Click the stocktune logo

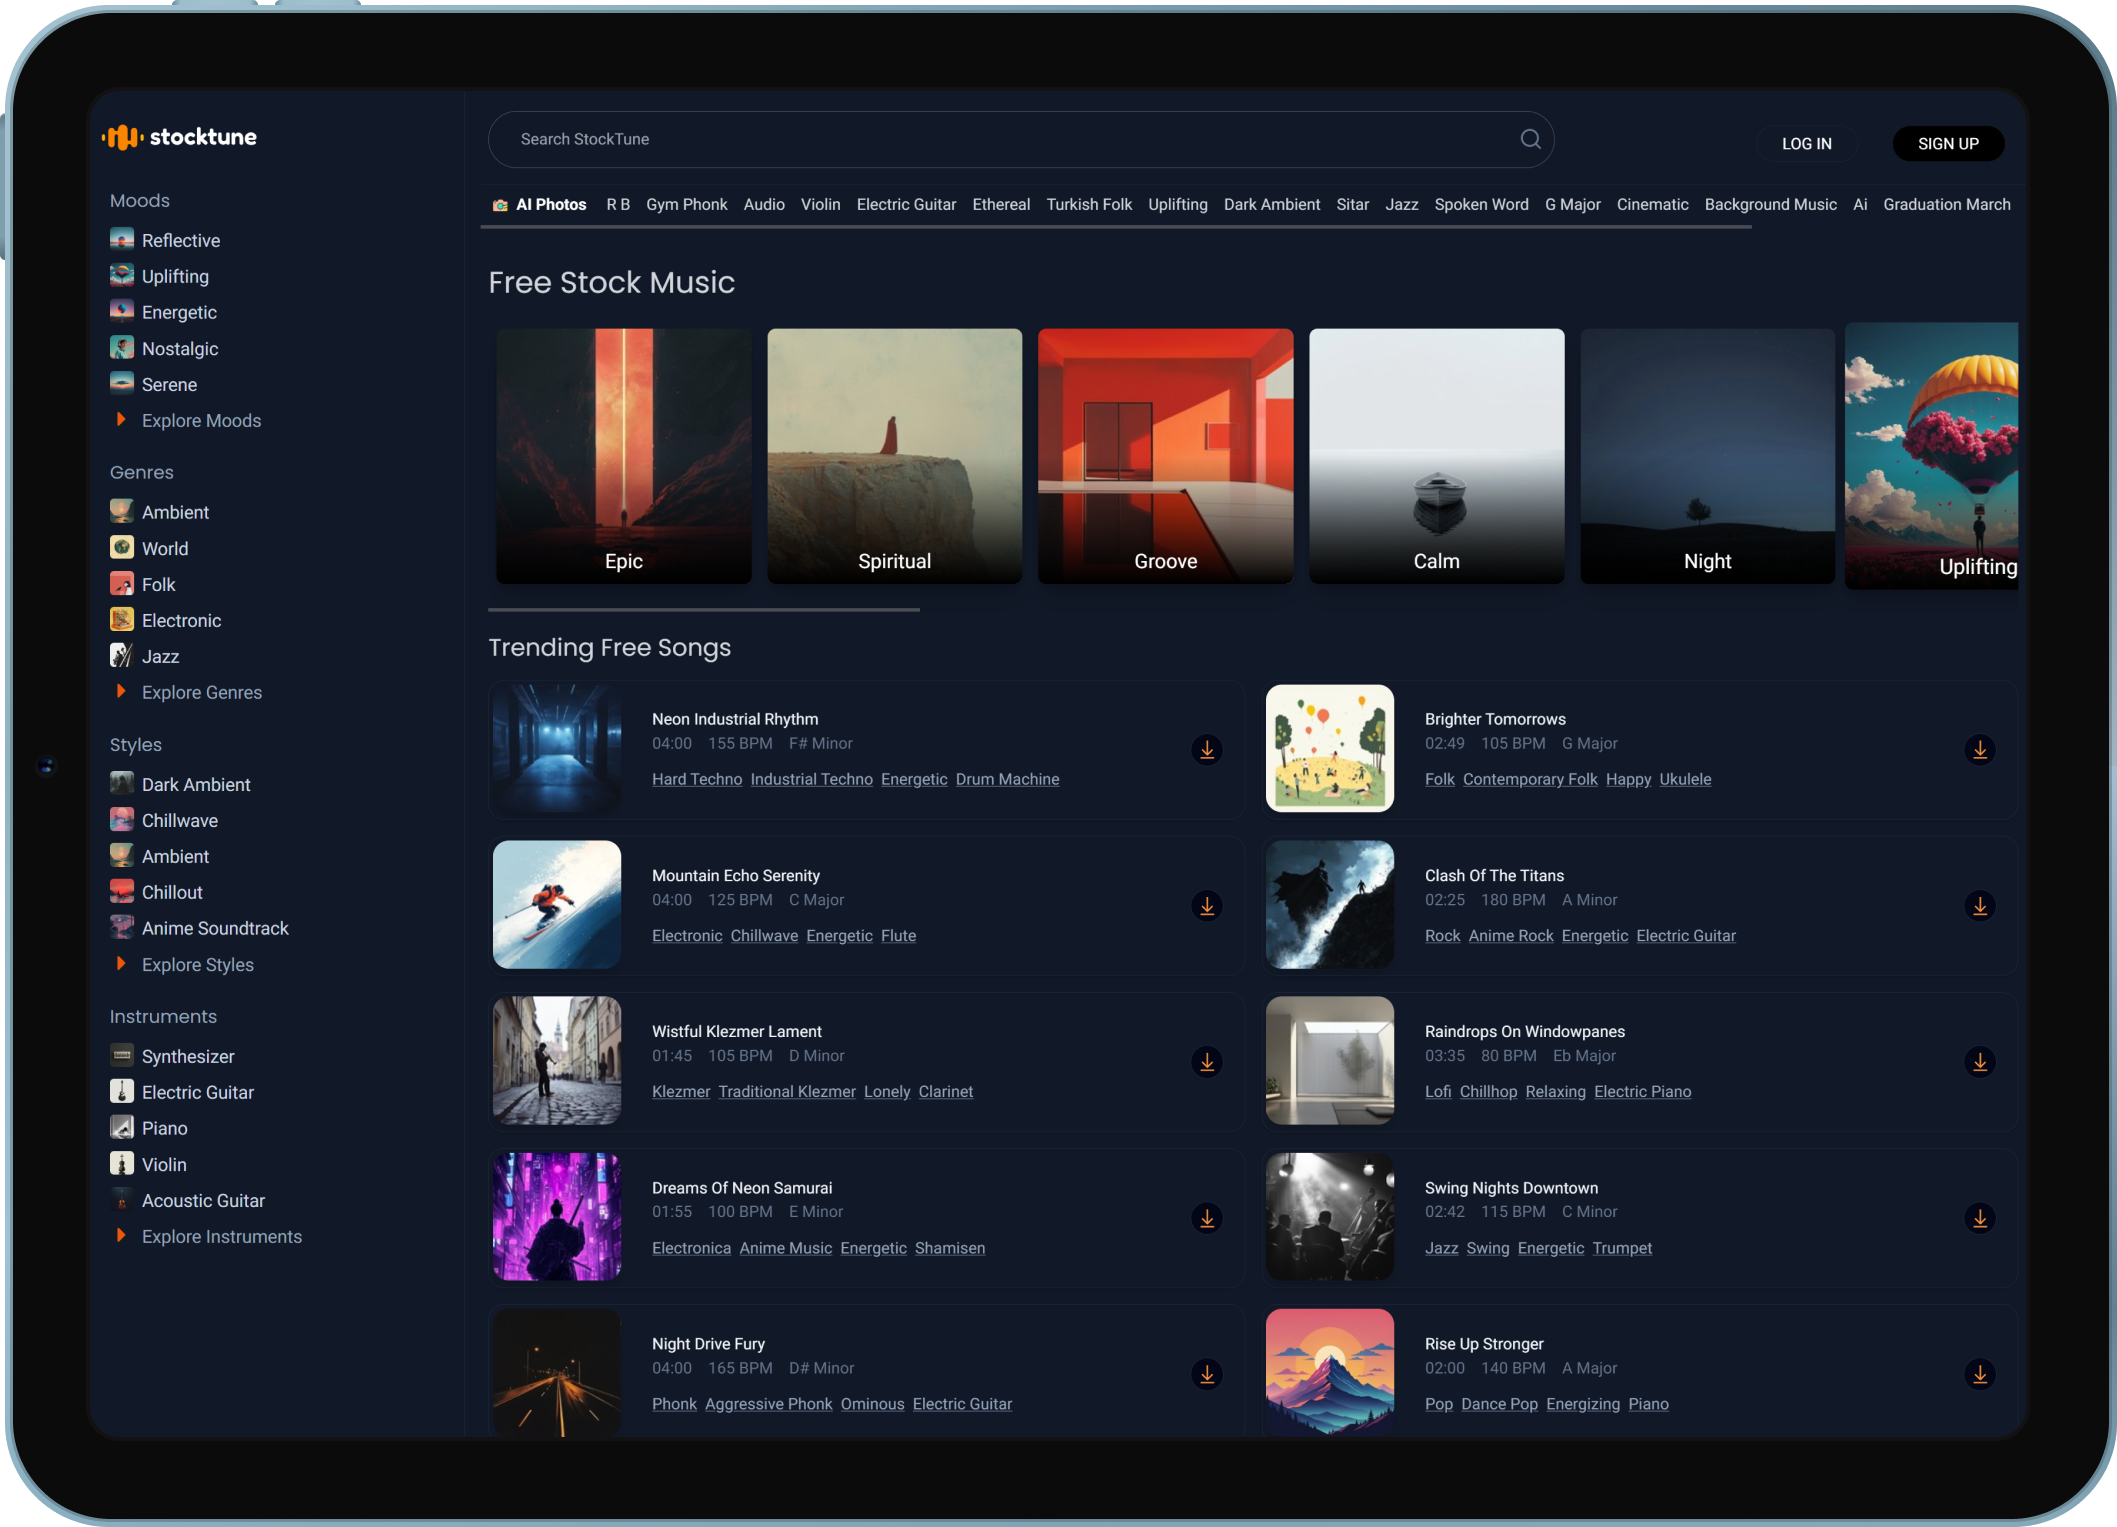coord(180,137)
